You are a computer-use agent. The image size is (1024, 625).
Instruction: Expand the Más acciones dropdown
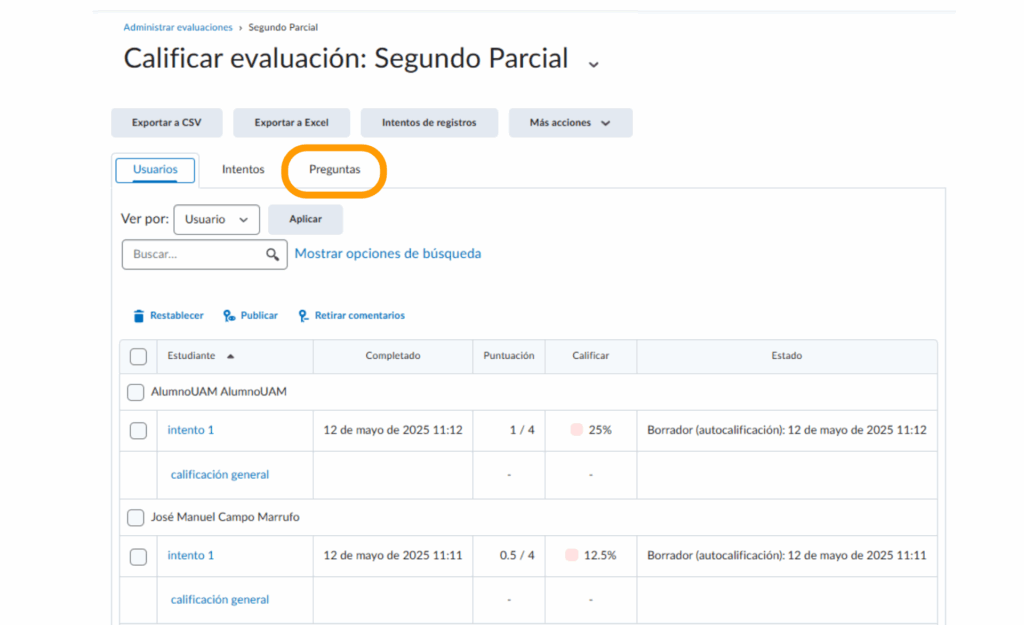pos(570,123)
